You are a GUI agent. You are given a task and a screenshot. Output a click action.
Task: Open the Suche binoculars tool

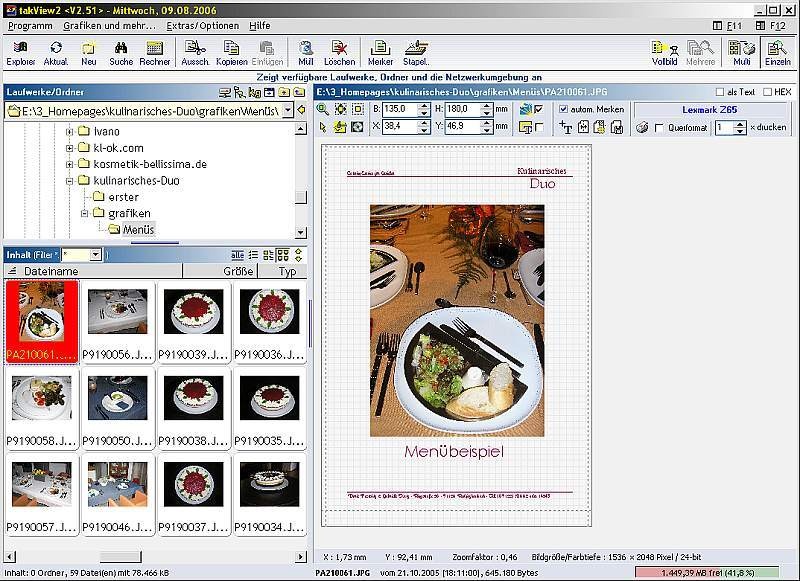[121, 52]
